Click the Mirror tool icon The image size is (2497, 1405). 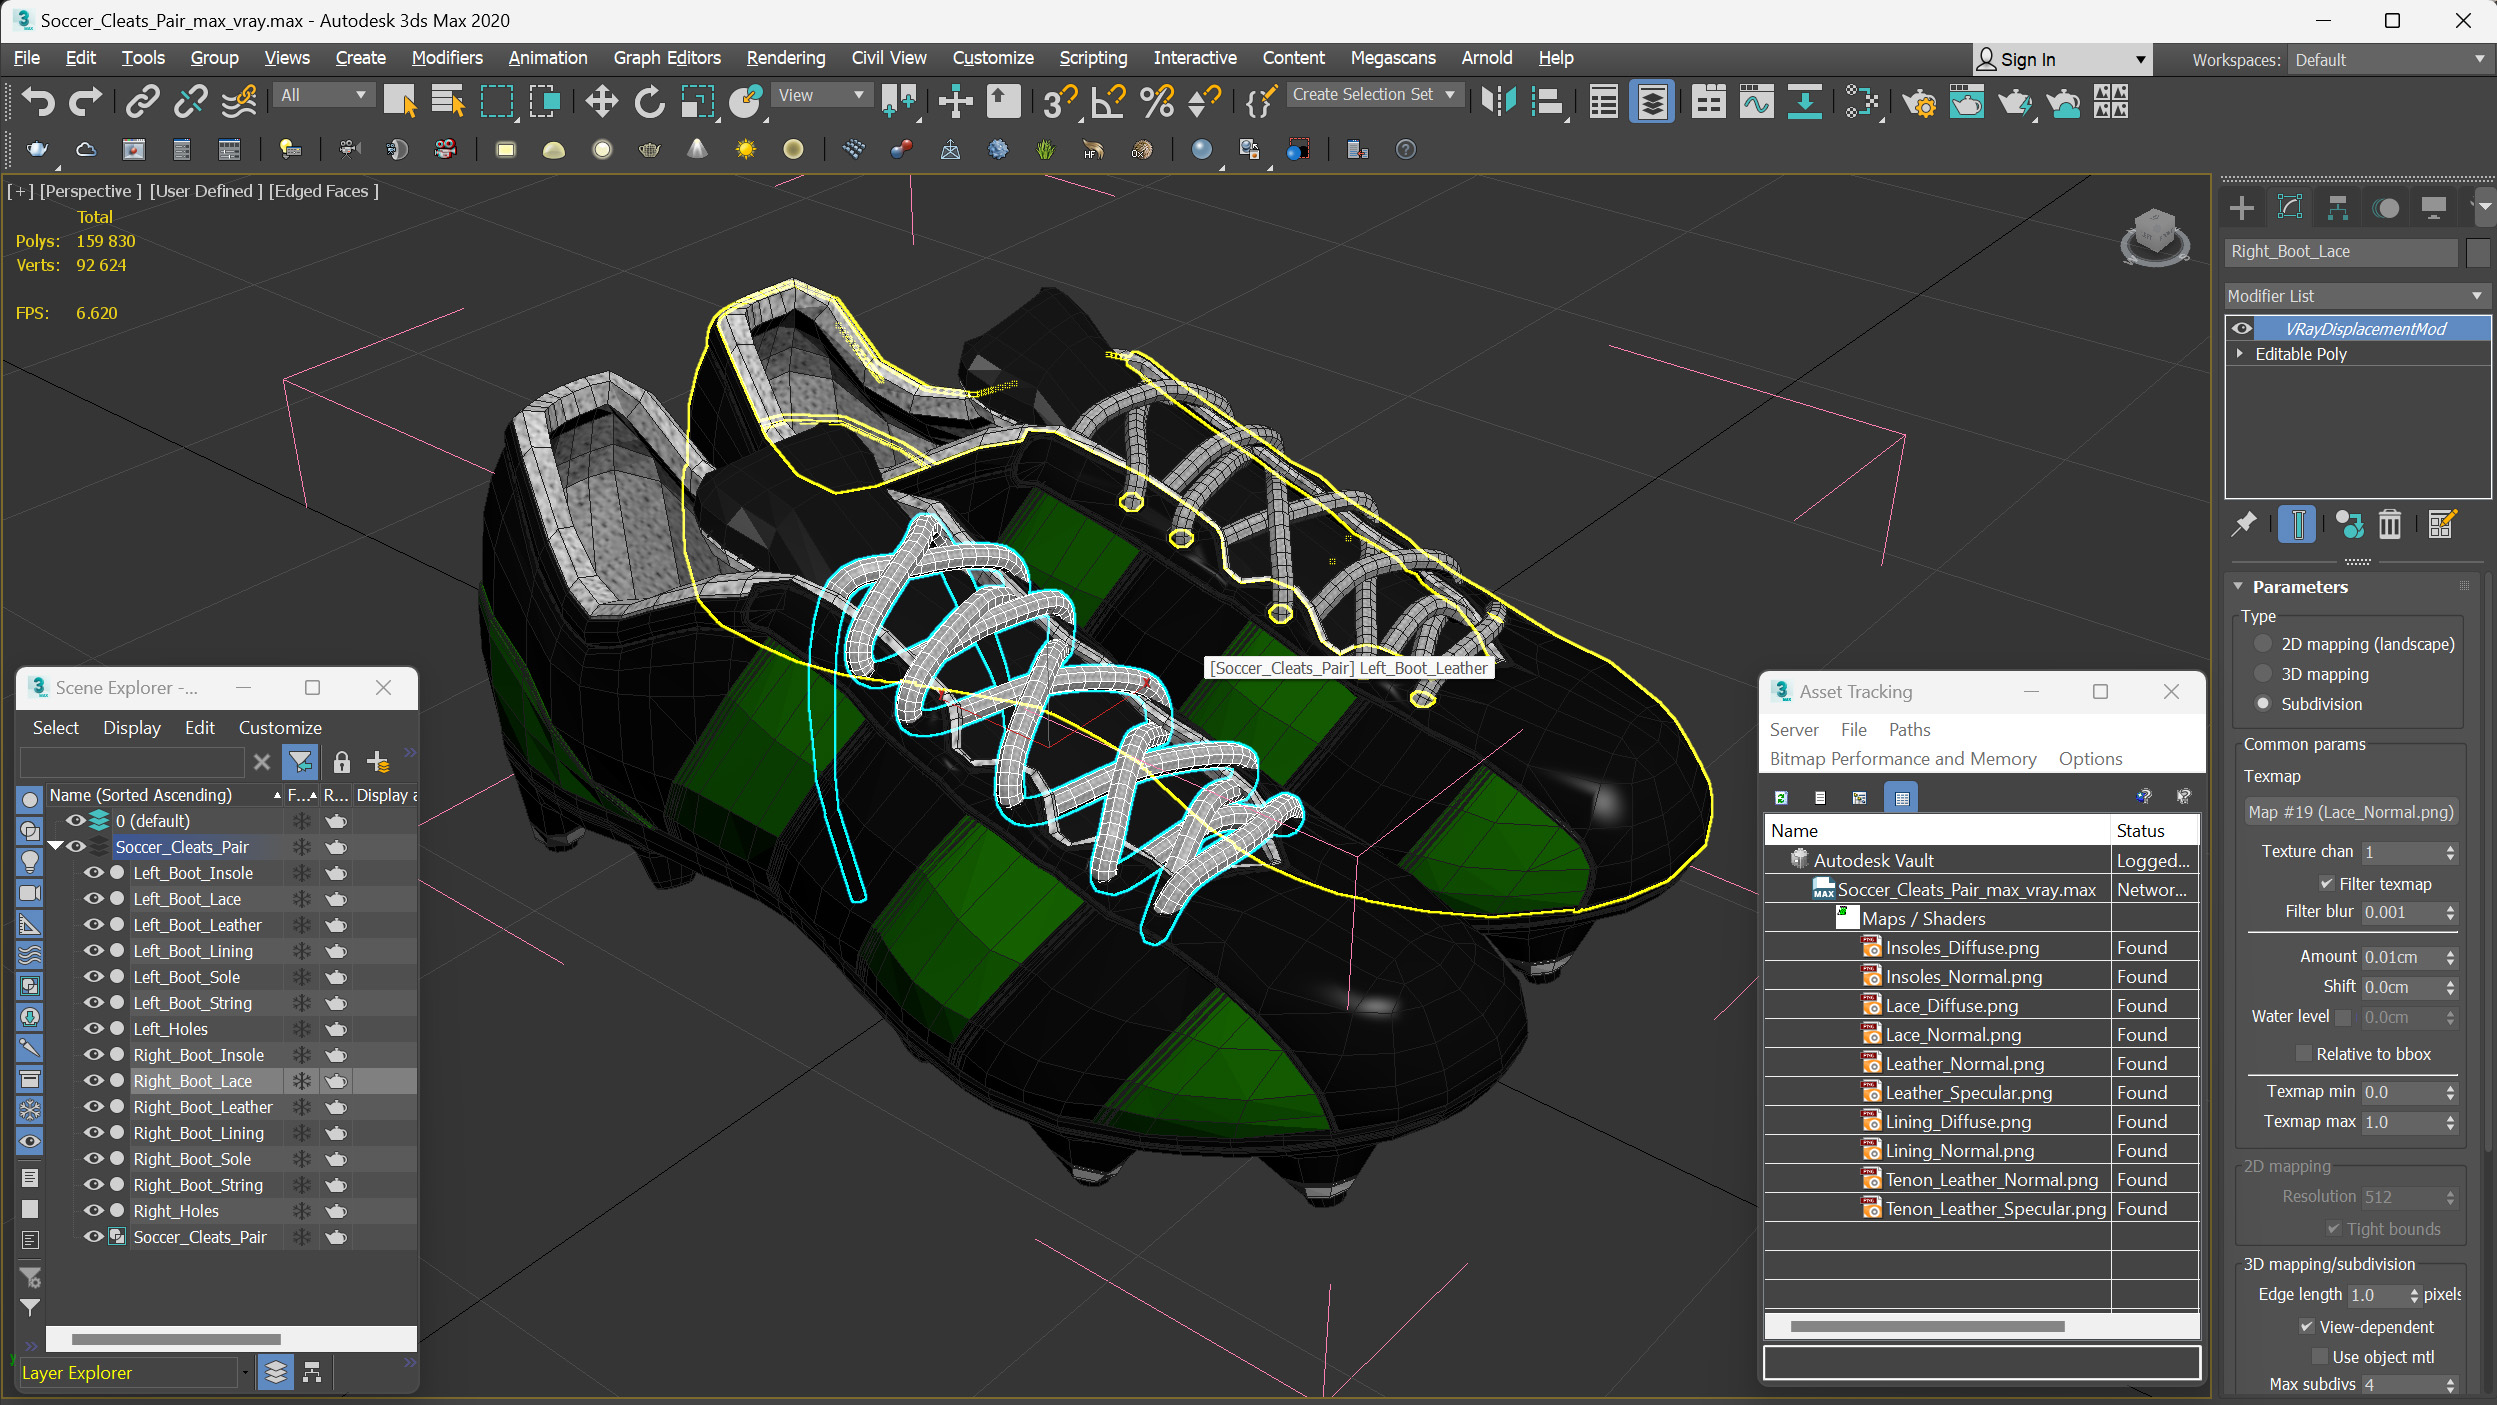point(1499,101)
